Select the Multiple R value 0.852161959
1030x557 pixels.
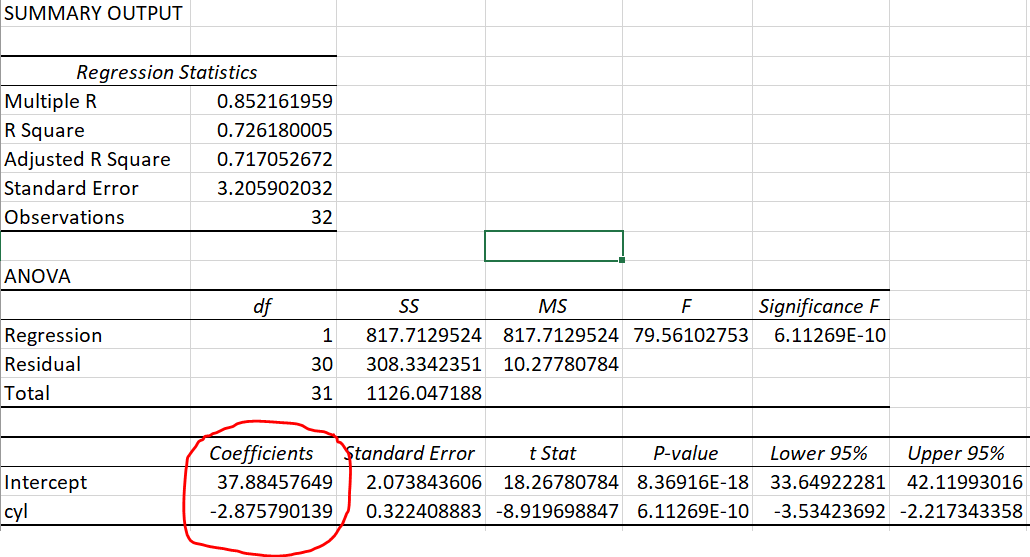point(274,101)
